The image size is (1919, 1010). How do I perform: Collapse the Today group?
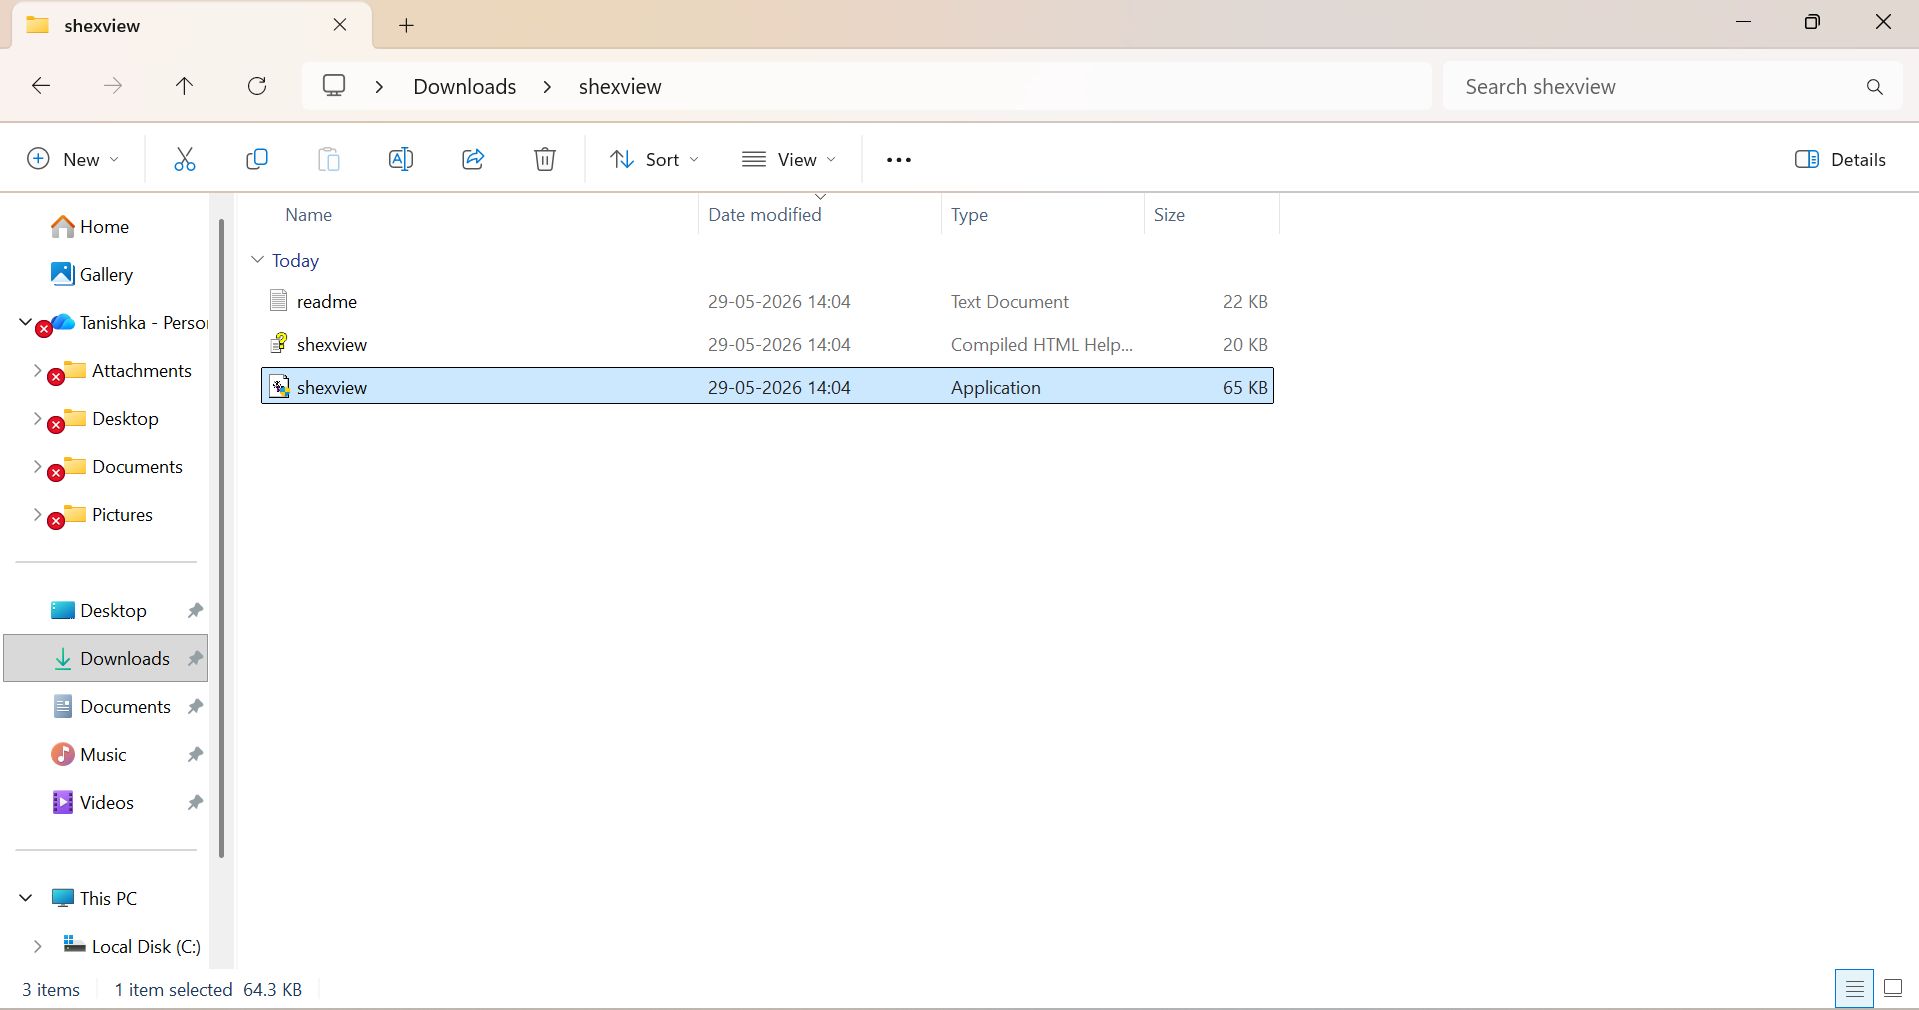click(x=257, y=260)
